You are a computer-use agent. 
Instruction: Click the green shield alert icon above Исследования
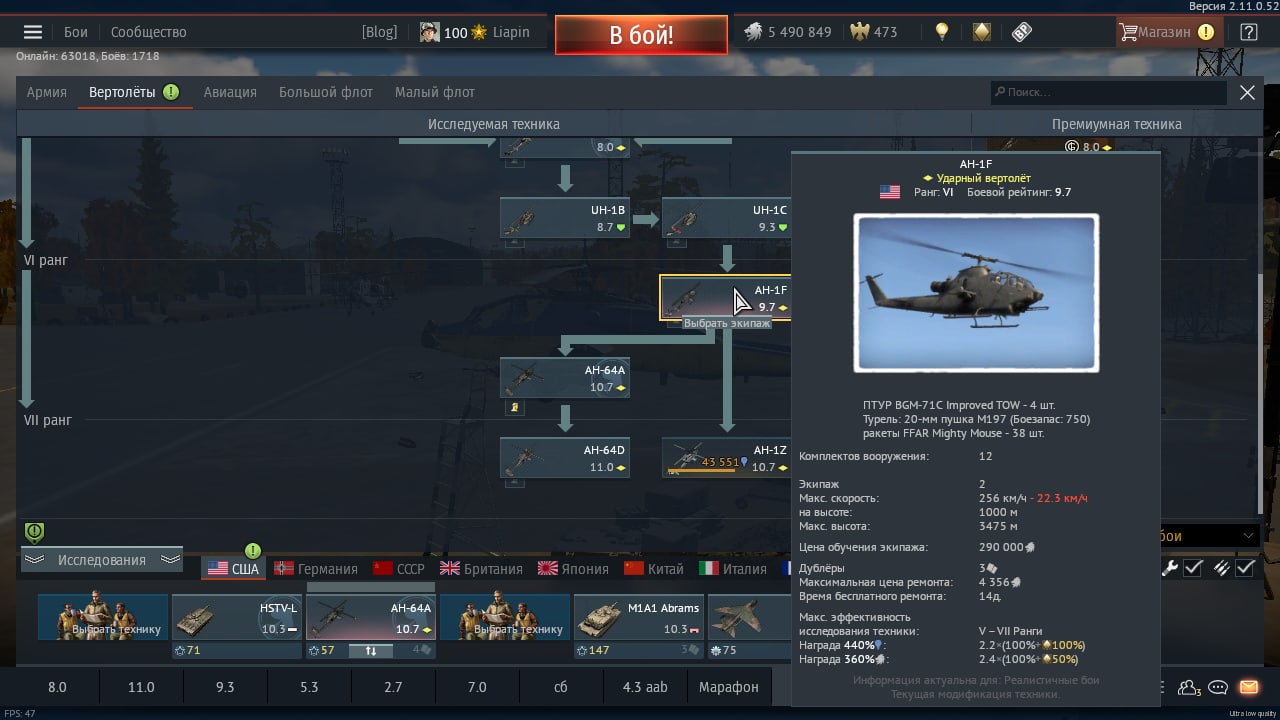click(x=34, y=532)
